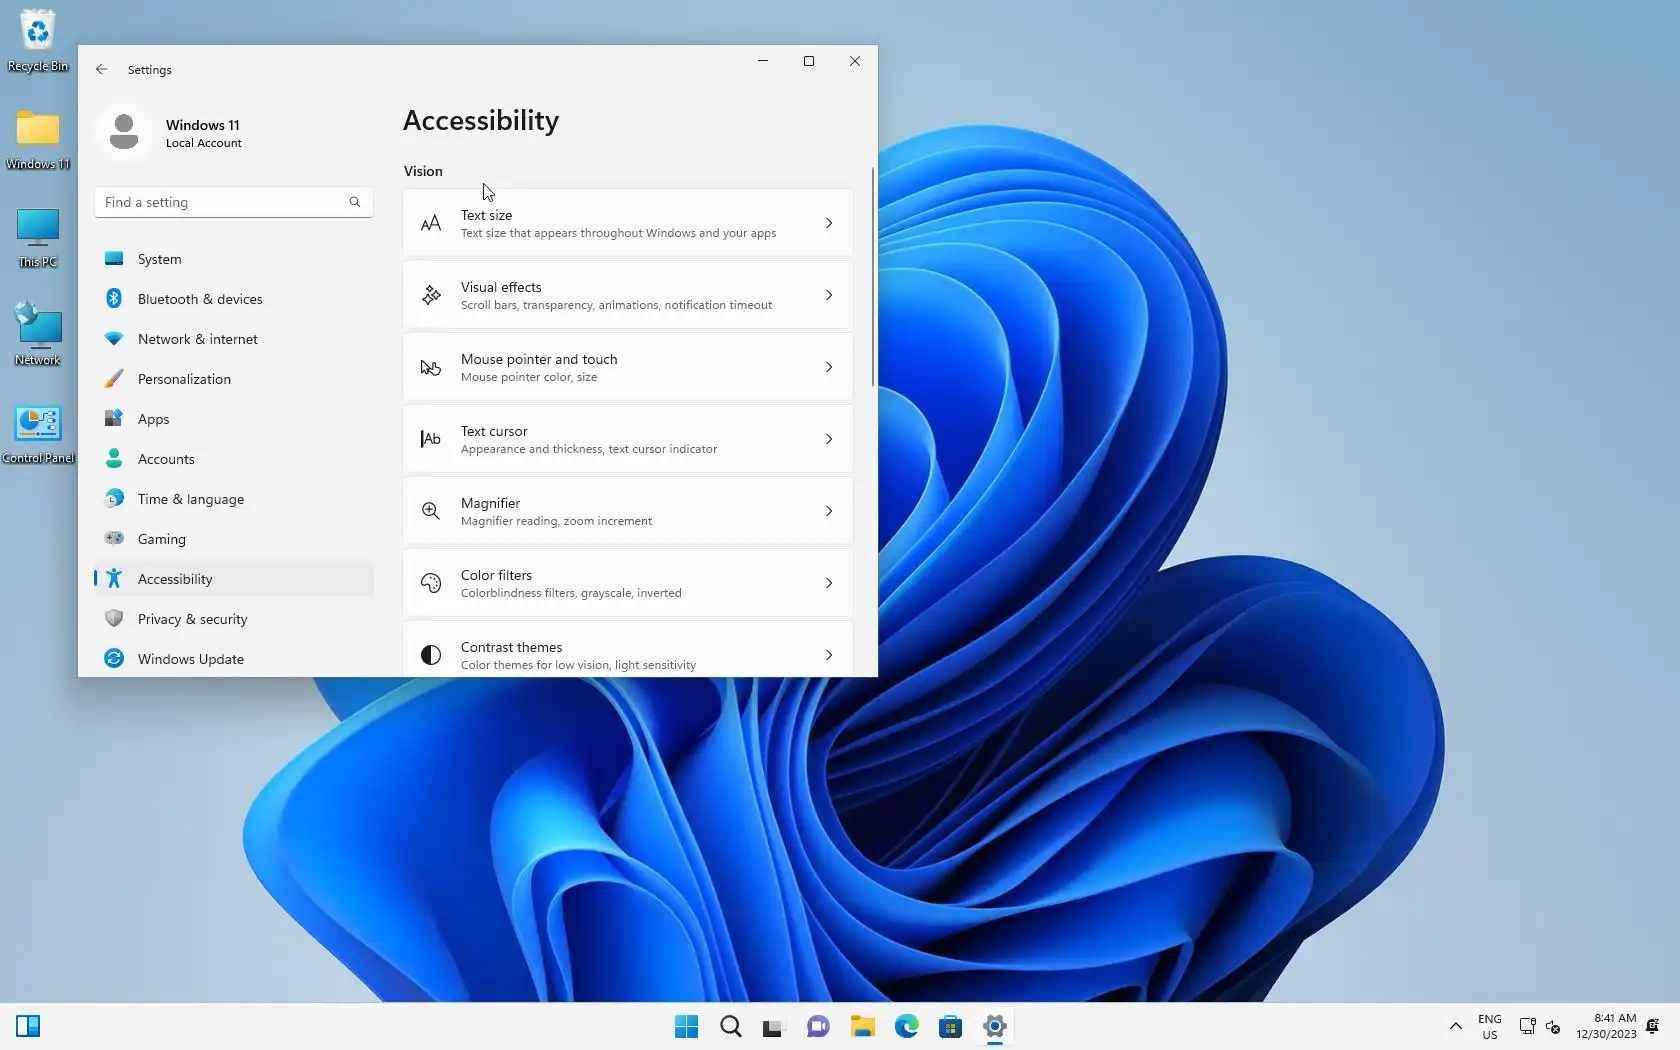This screenshot has height=1050, width=1680.
Task: Open Apps settings category
Action: (234, 419)
